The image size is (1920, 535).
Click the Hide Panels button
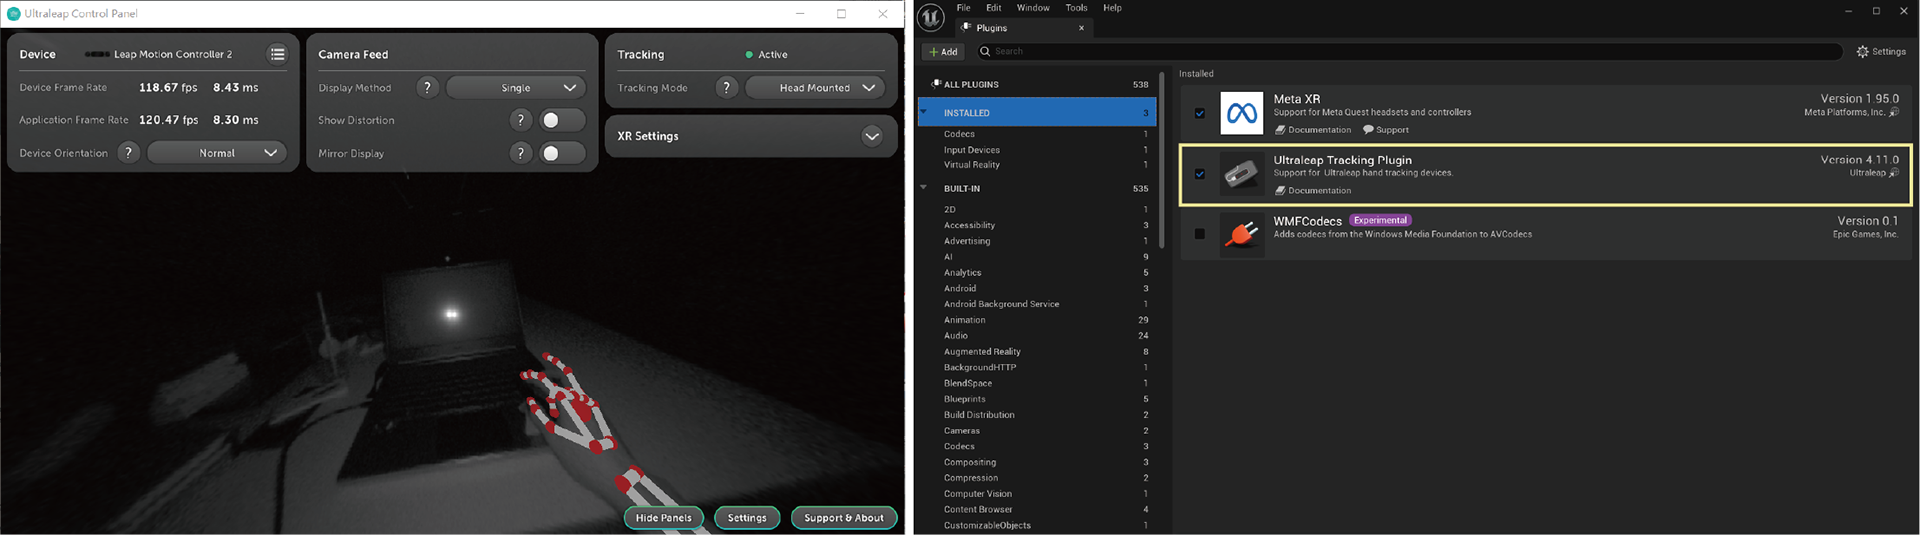664,518
